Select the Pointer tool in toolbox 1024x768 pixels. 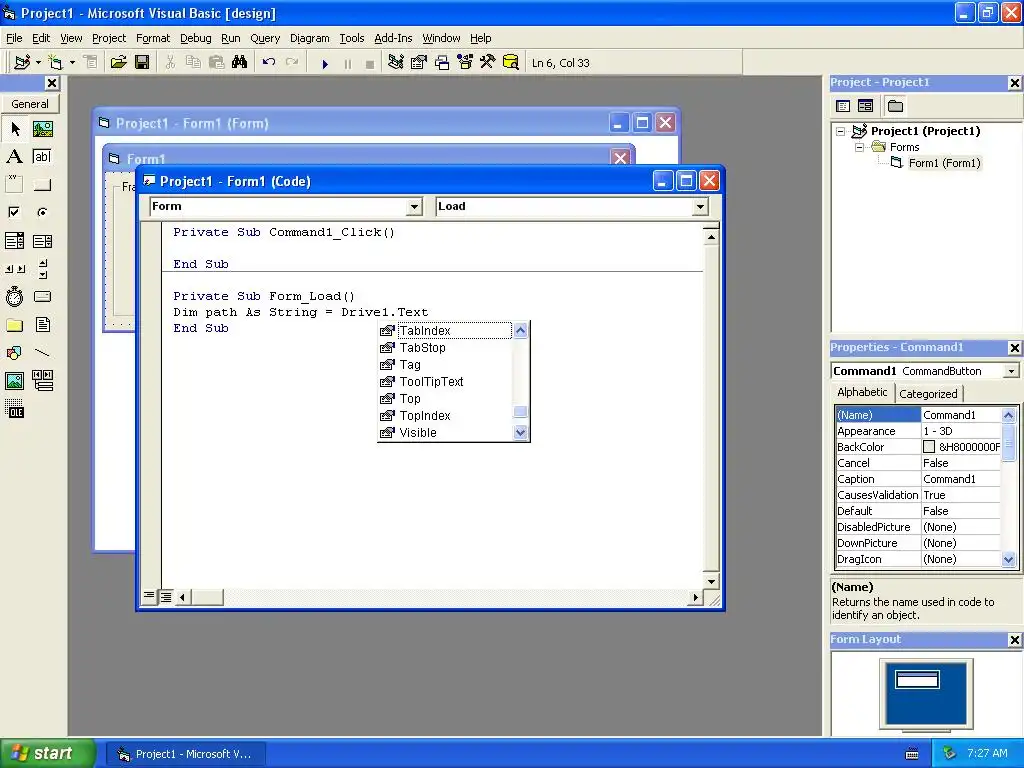click(x=15, y=129)
